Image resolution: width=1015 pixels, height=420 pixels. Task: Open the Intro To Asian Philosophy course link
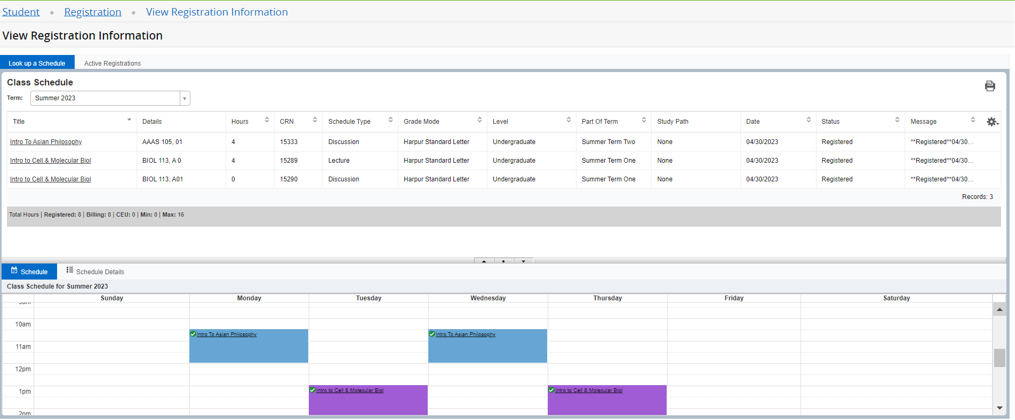coord(46,142)
